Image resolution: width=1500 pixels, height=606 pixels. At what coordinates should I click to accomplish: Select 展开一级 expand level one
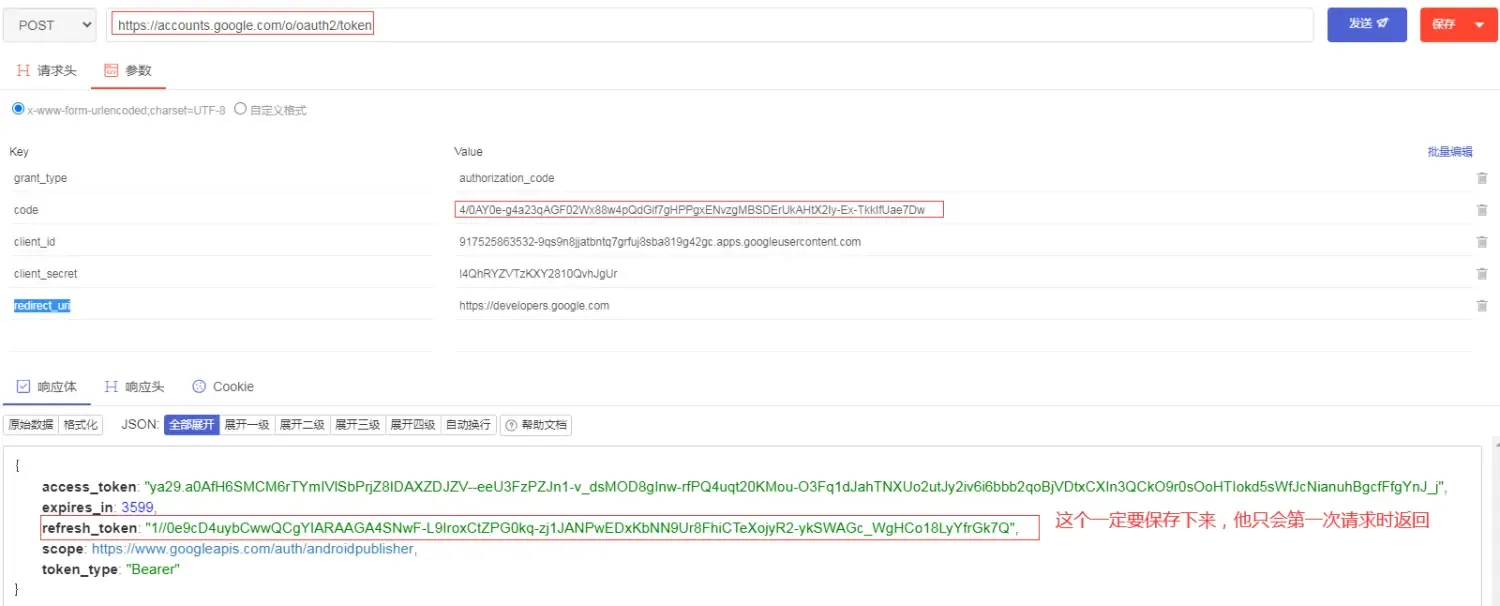(247, 425)
